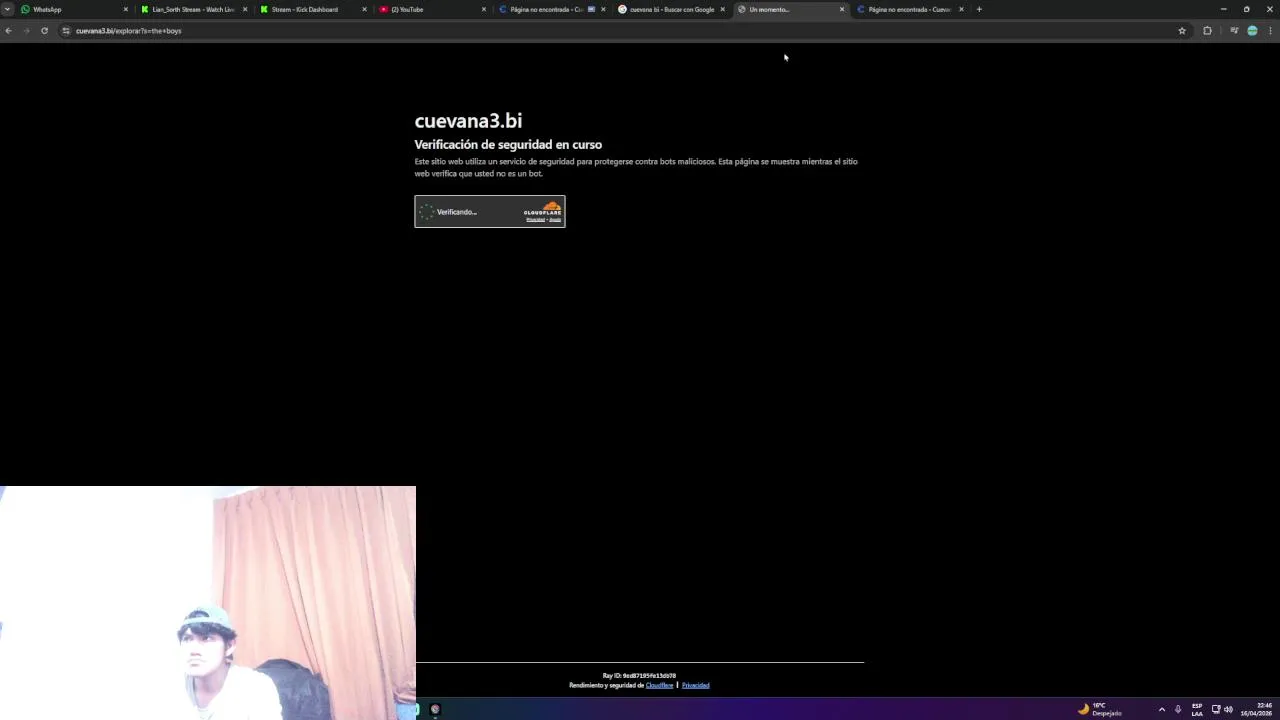Click the Cloudflare logo in widget
1280x720 pixels.
coord(543,210)
